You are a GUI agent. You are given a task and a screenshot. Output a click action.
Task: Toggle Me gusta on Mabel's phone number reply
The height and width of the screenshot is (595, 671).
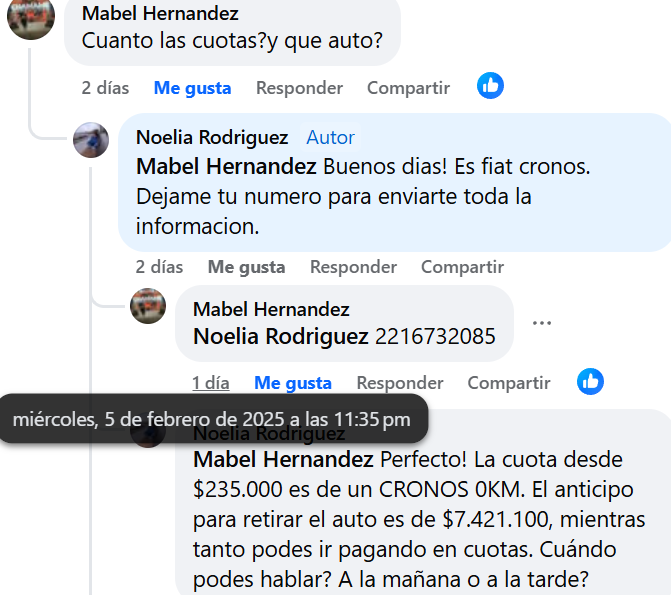[x=293, y=383]
